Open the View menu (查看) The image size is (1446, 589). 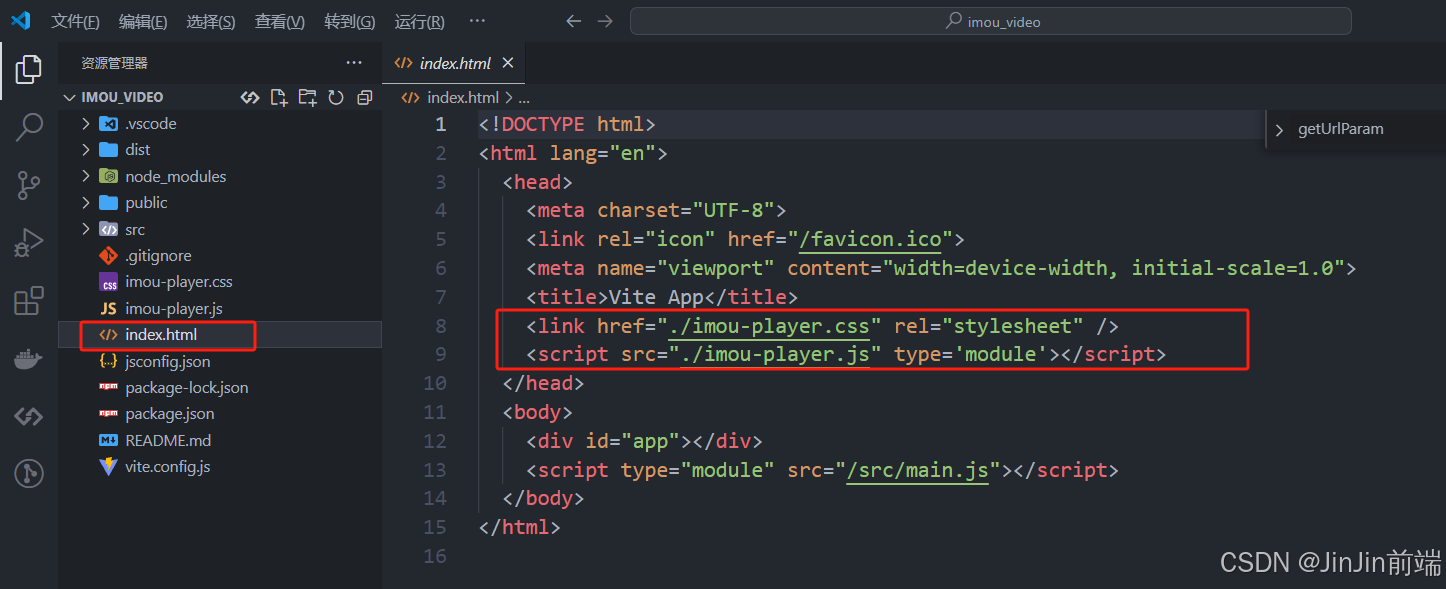[280, 21]
